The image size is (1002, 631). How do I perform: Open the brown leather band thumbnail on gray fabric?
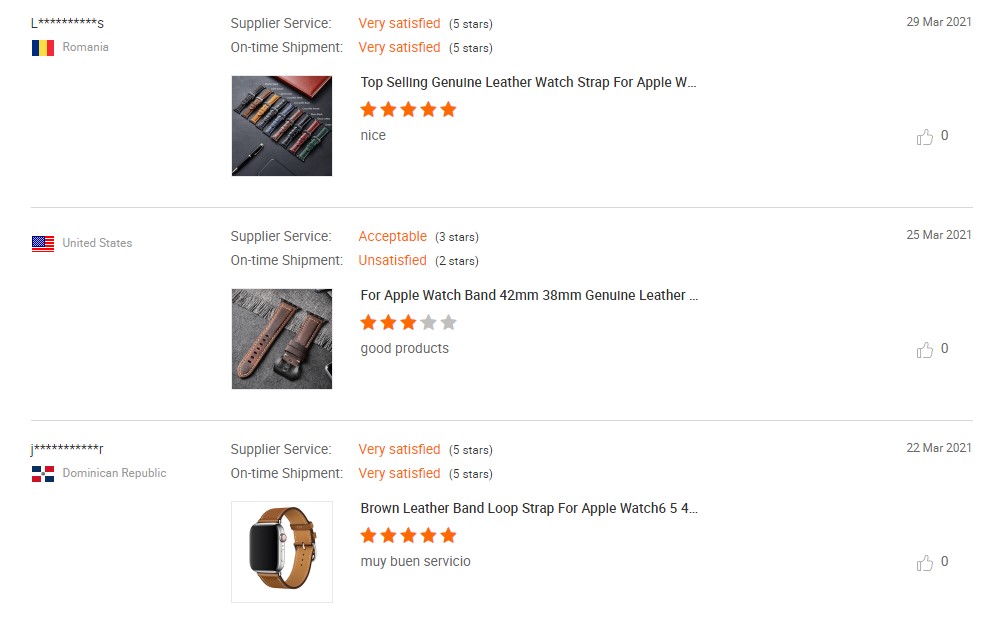(x=282, y=339)
